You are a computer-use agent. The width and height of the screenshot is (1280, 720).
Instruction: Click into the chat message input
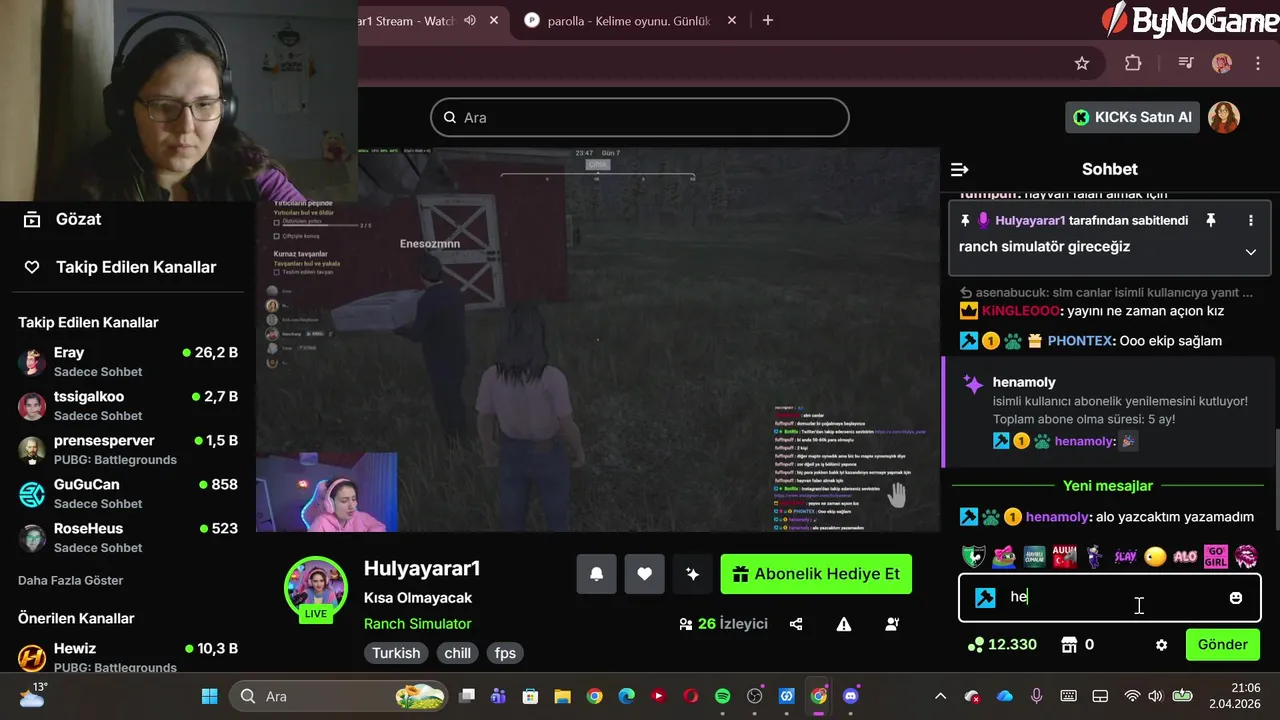[1110, 598]
